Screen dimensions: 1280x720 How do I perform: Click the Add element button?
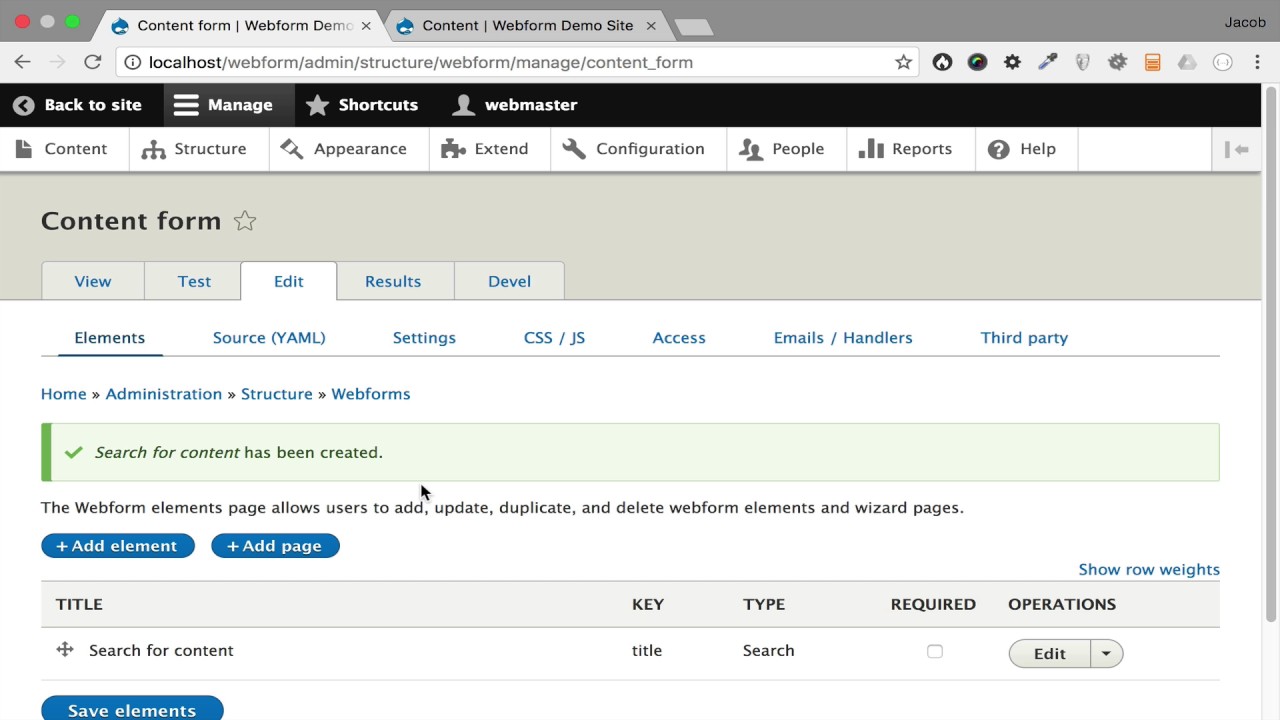tap(118, 546)
